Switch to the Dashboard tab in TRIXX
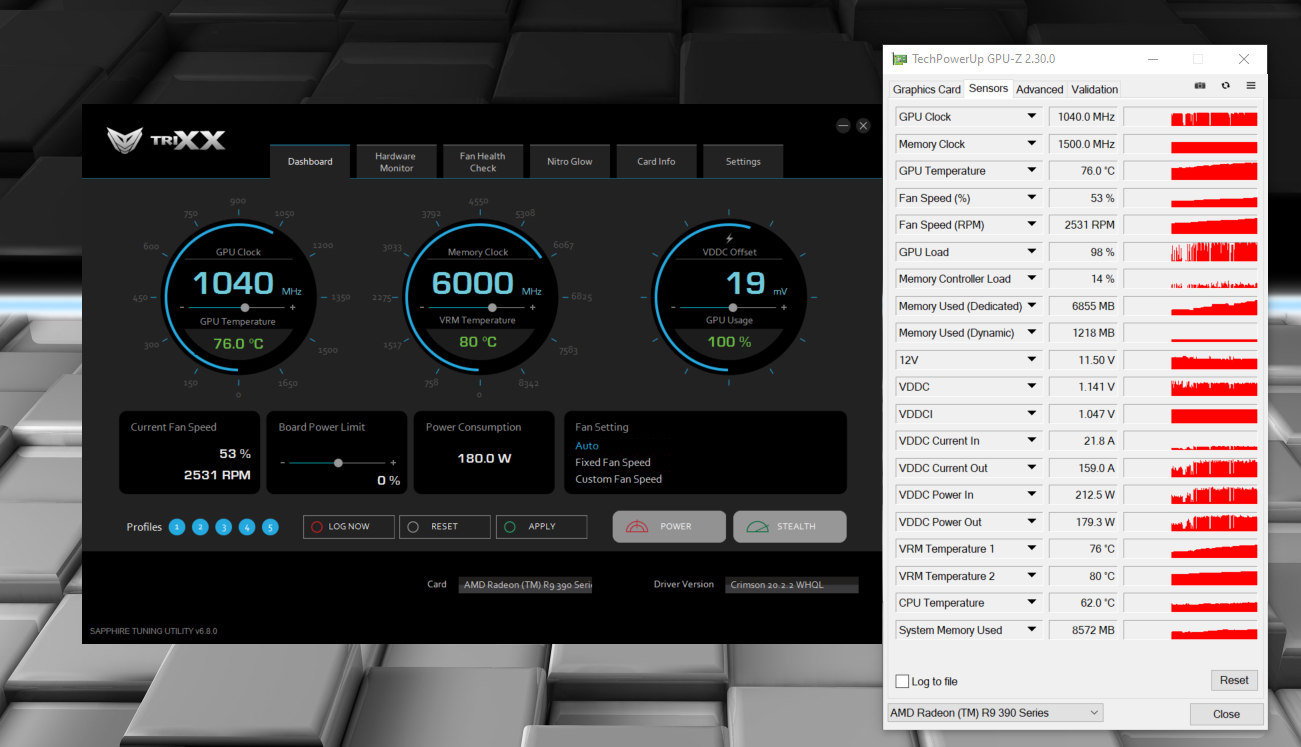 point(310,162)
